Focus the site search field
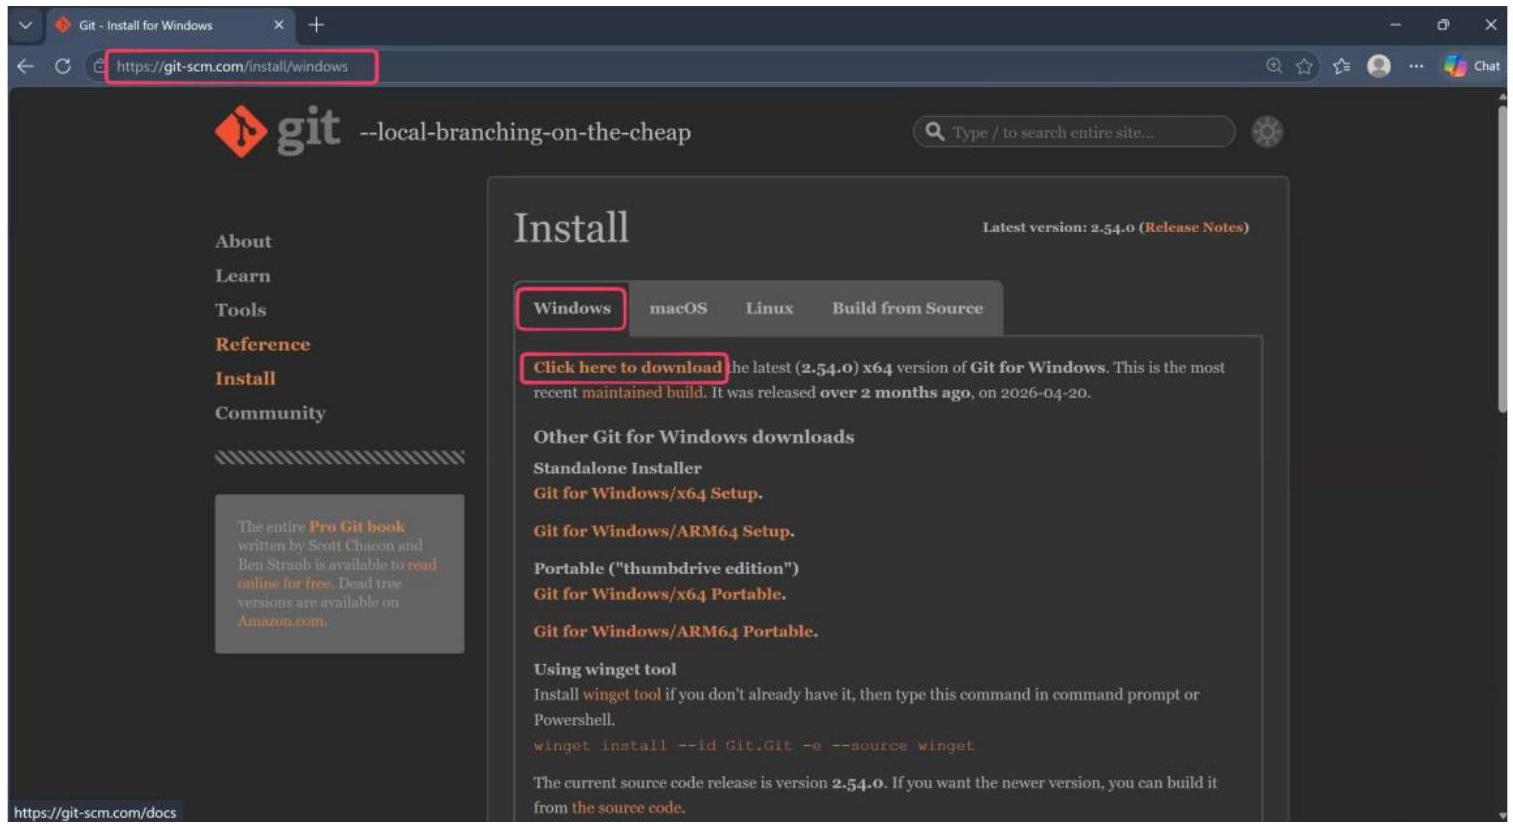 click(1074, 132)
